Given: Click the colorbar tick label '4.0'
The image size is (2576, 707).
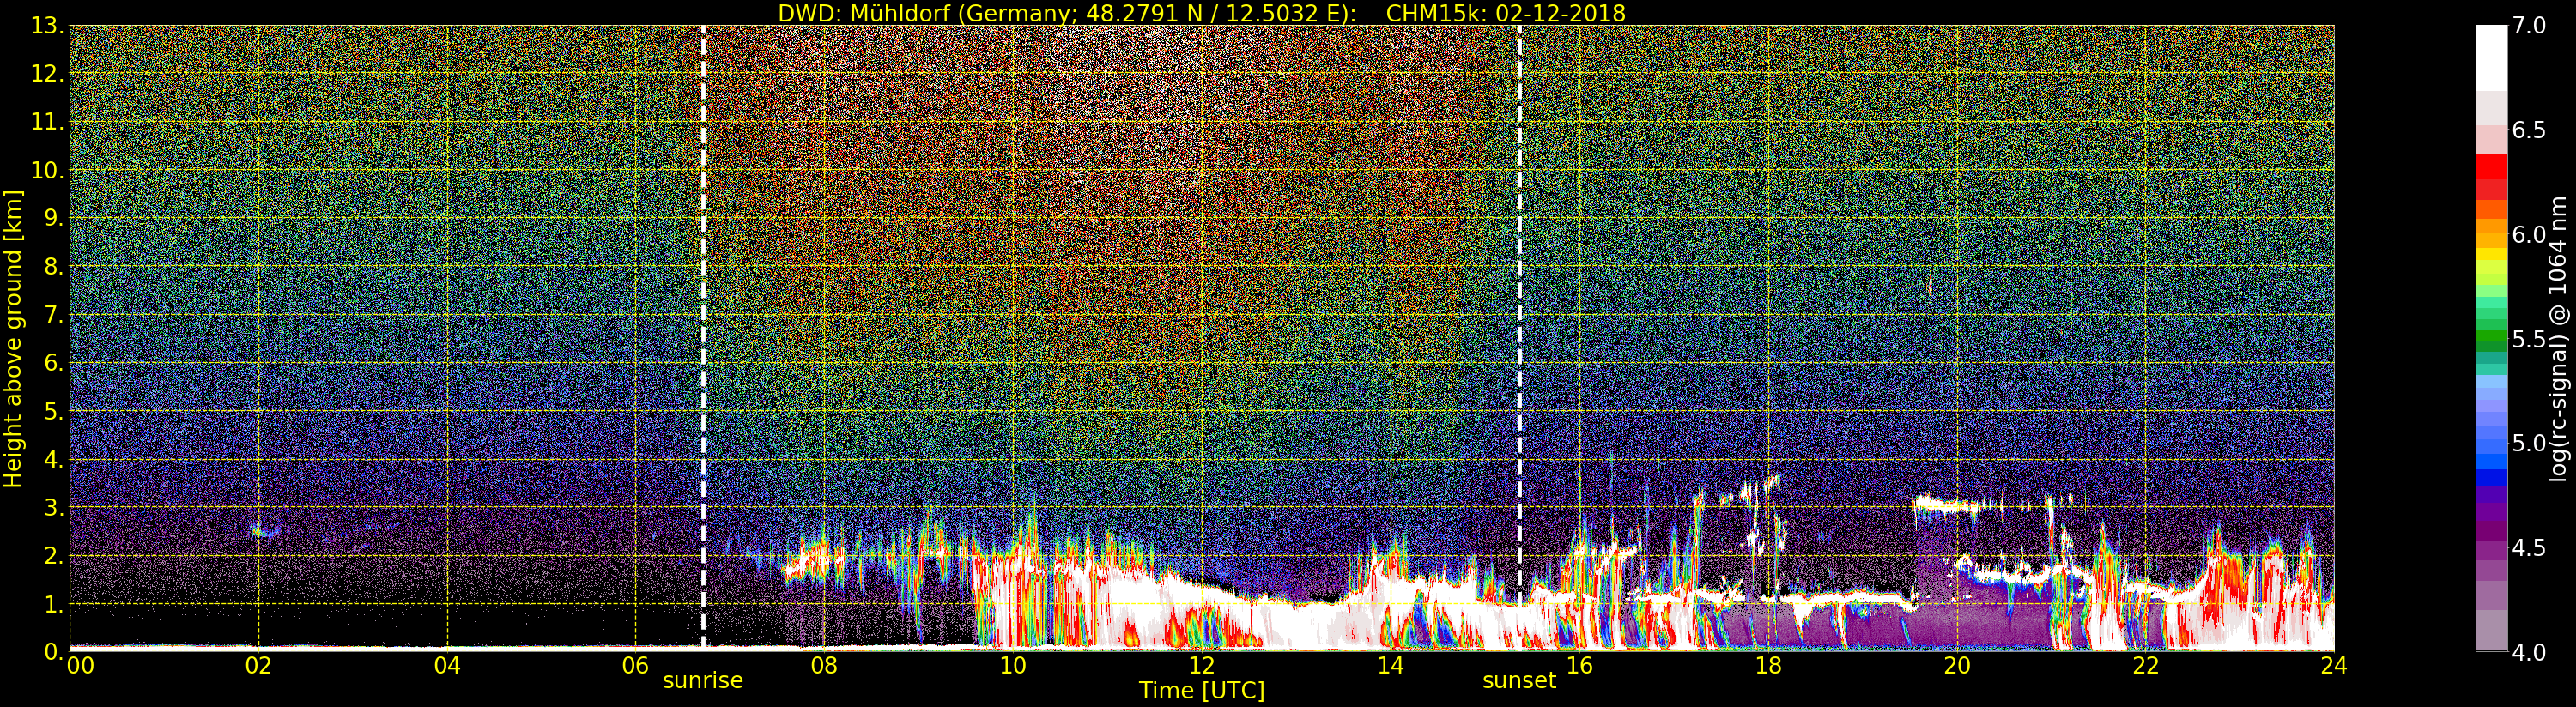Looking at the screenshot, I should click(x=2529, y=652).
